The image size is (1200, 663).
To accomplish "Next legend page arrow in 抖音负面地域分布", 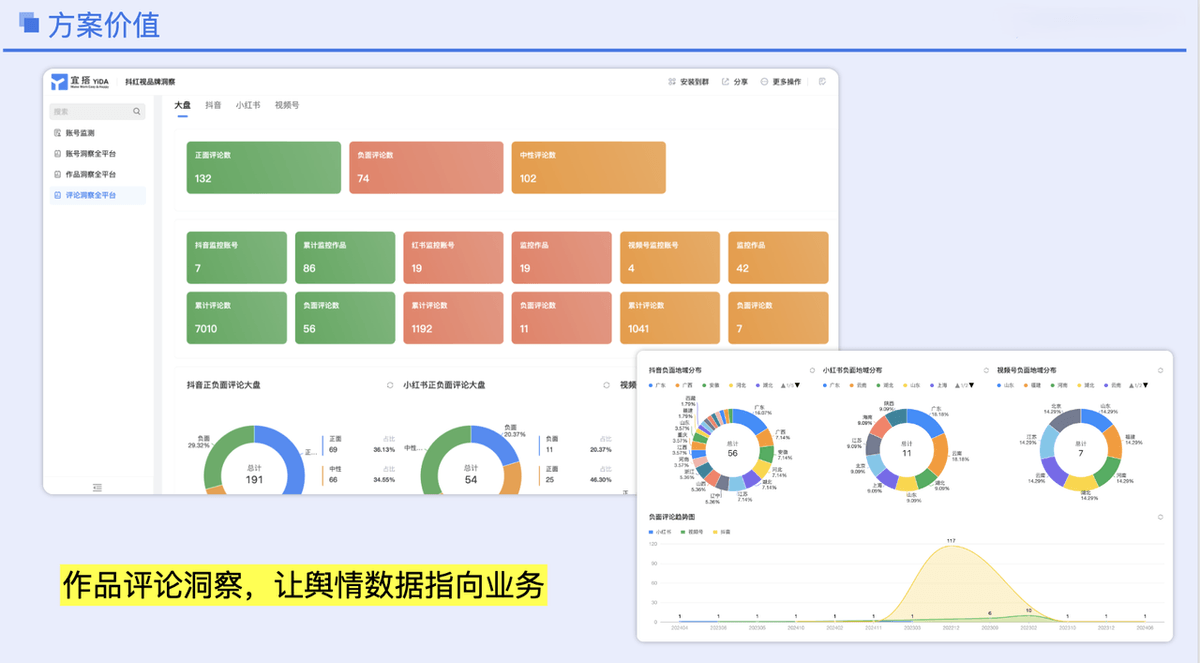I will click(797, 385).
